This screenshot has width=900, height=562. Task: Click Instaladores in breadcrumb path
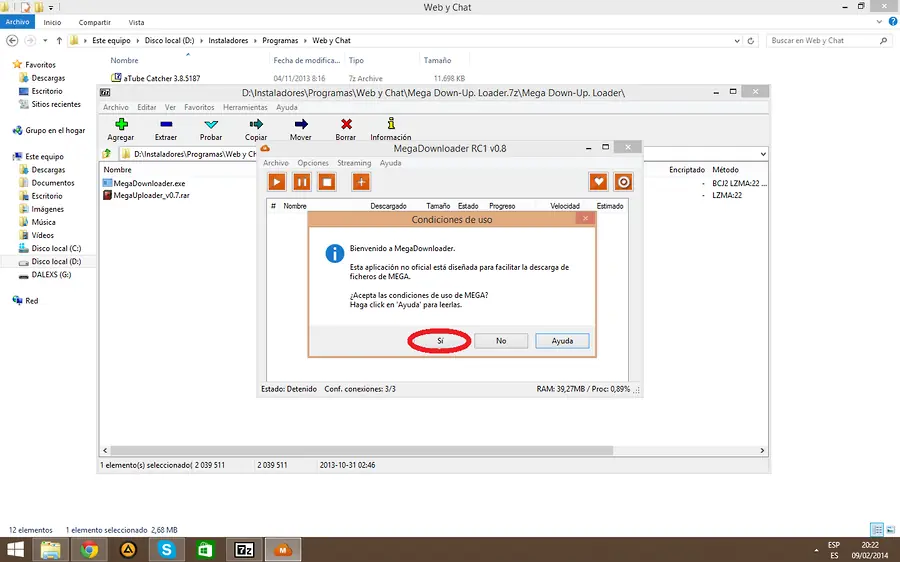pyautogui.click(x=228, y=41)
